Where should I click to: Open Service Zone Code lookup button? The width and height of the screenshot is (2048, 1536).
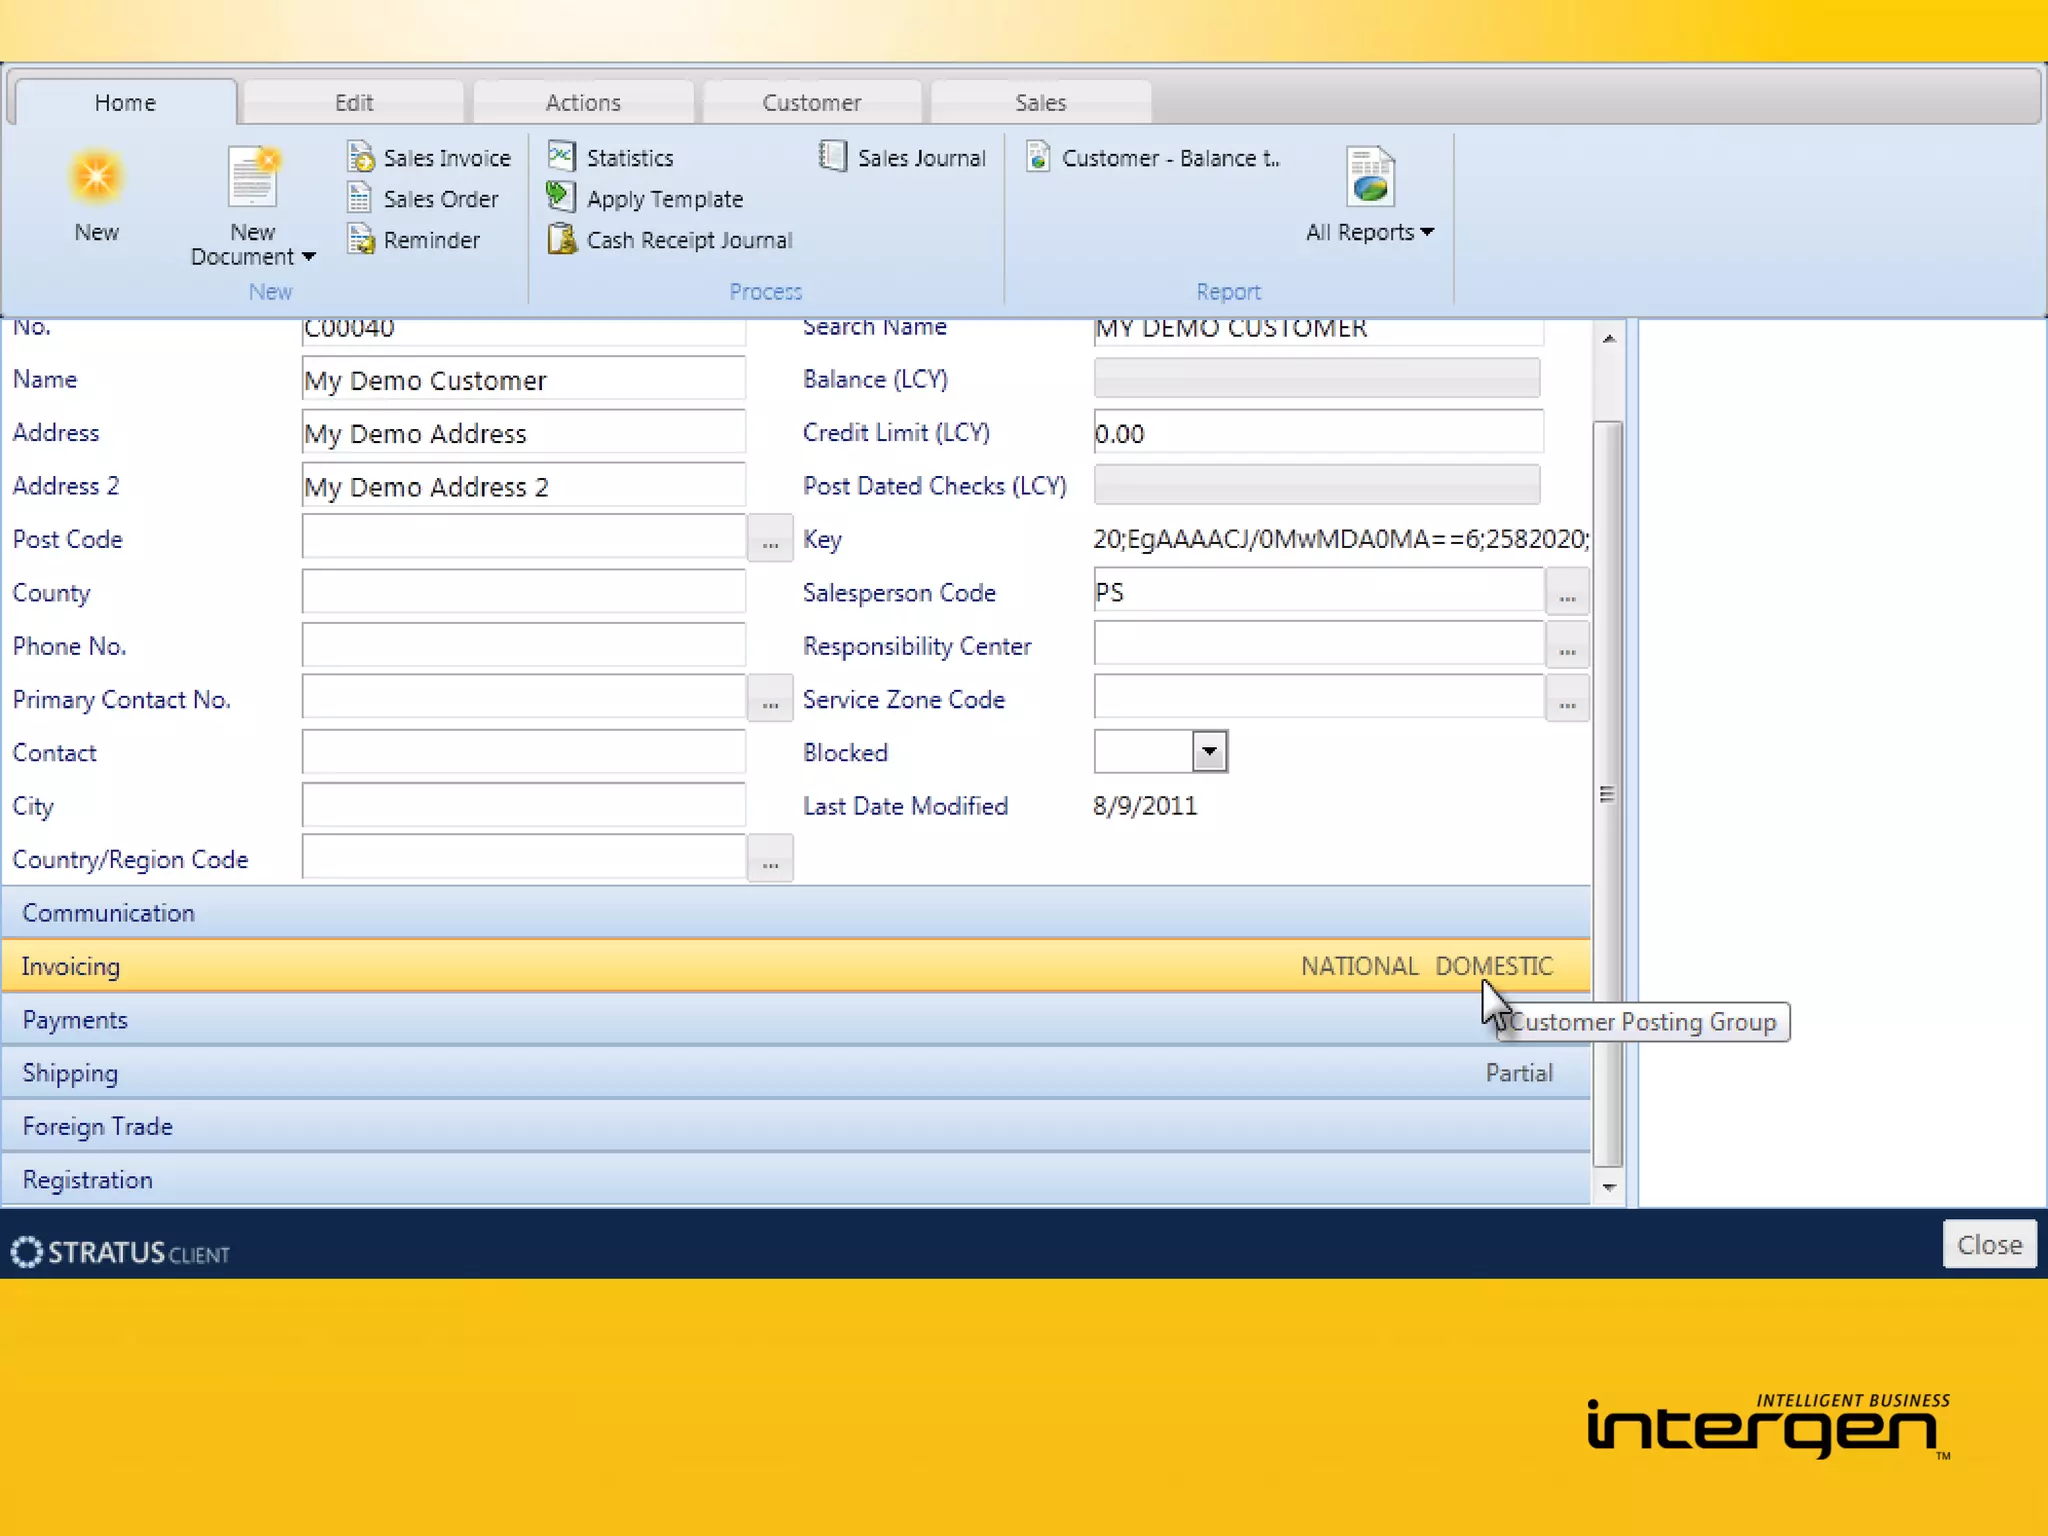(1567, 699)
